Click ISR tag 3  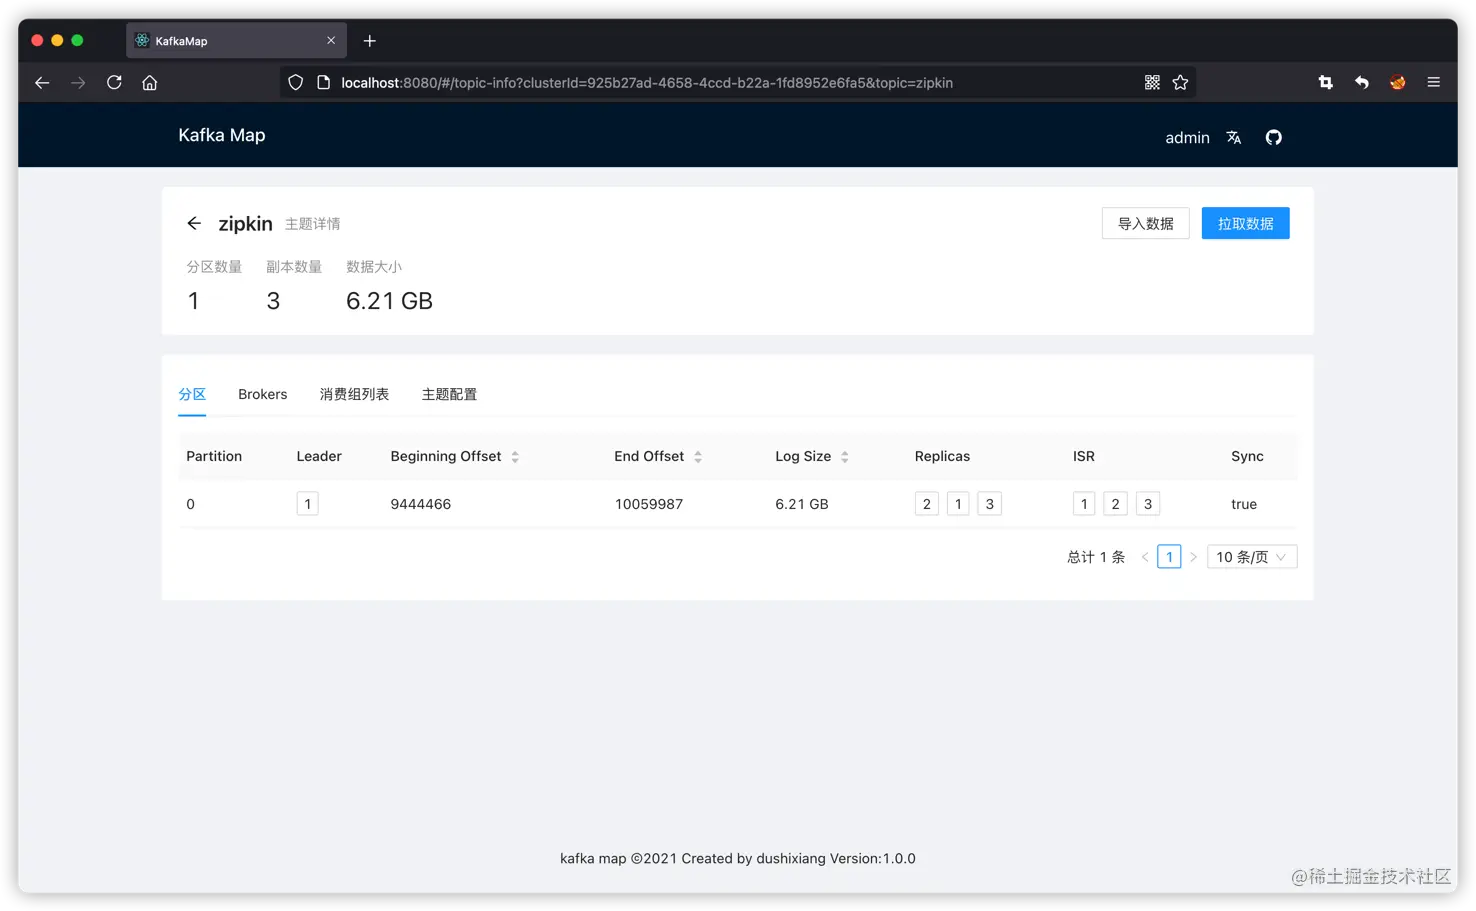point(1148,504)
